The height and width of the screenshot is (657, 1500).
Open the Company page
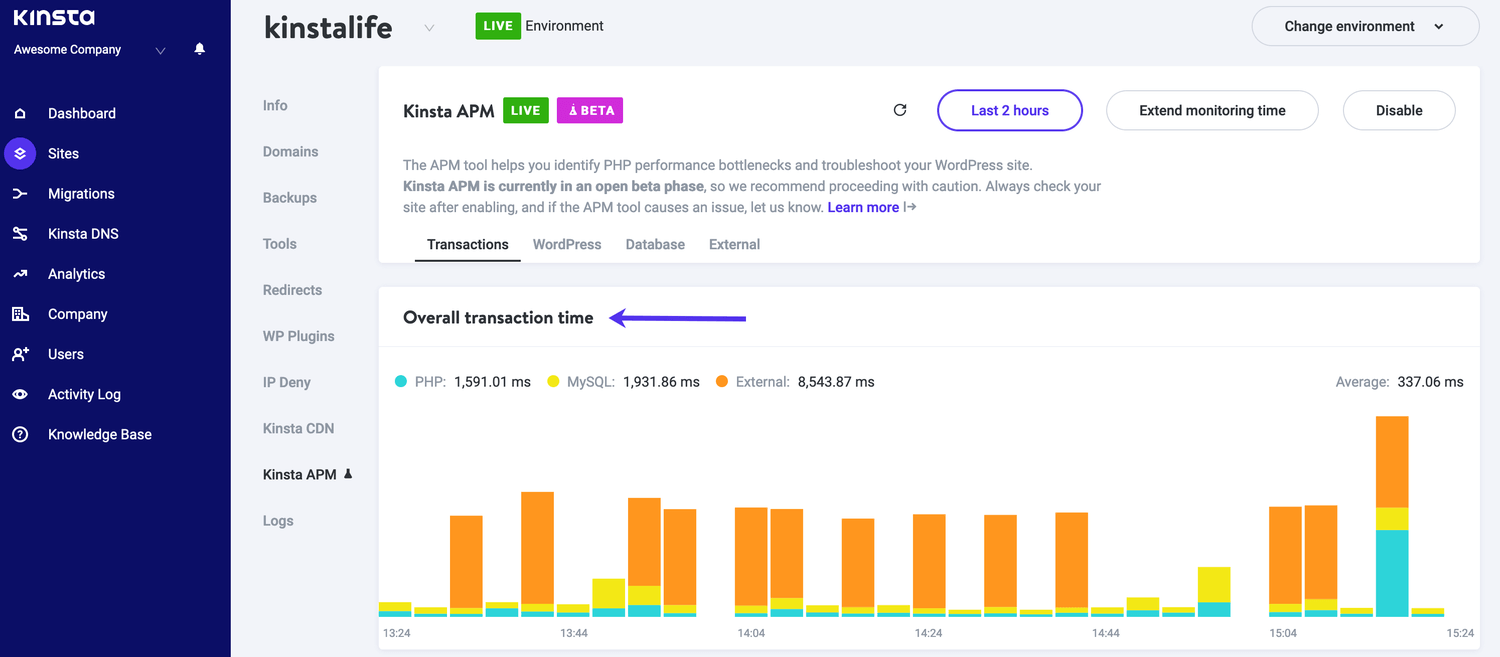point(77,314)
